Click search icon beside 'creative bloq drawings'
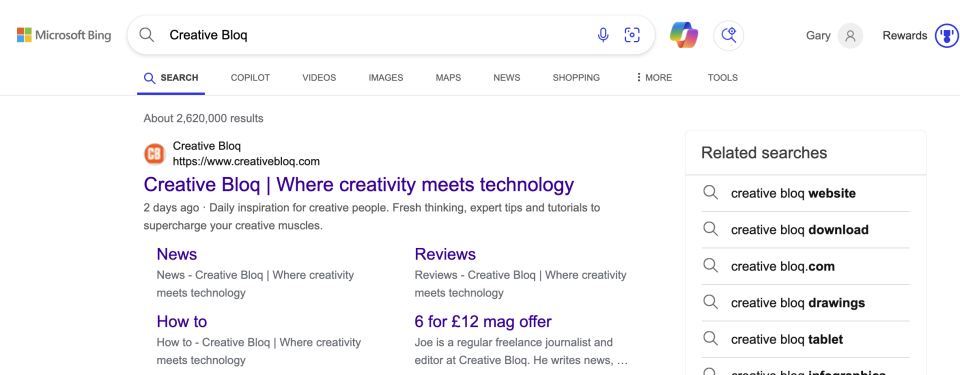The image size is (960, 375). 710,303
